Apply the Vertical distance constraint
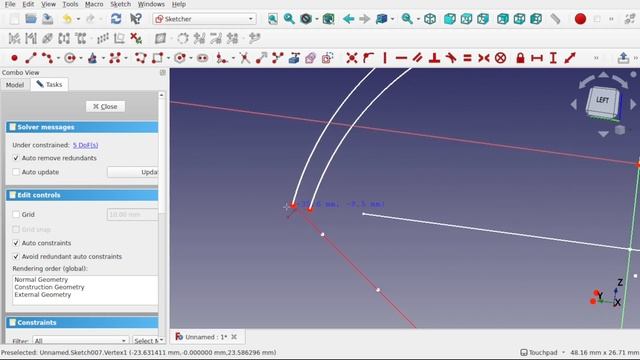 553,58
